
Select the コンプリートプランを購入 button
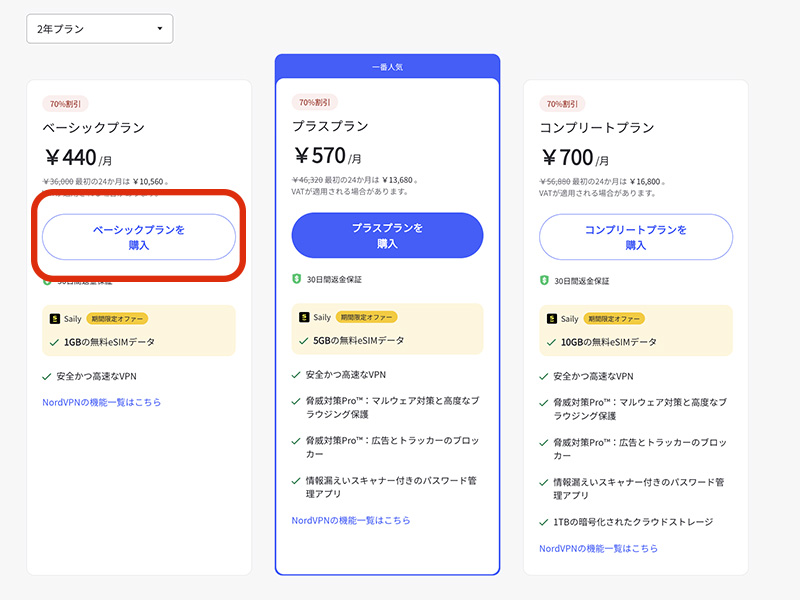coord(636,237)
